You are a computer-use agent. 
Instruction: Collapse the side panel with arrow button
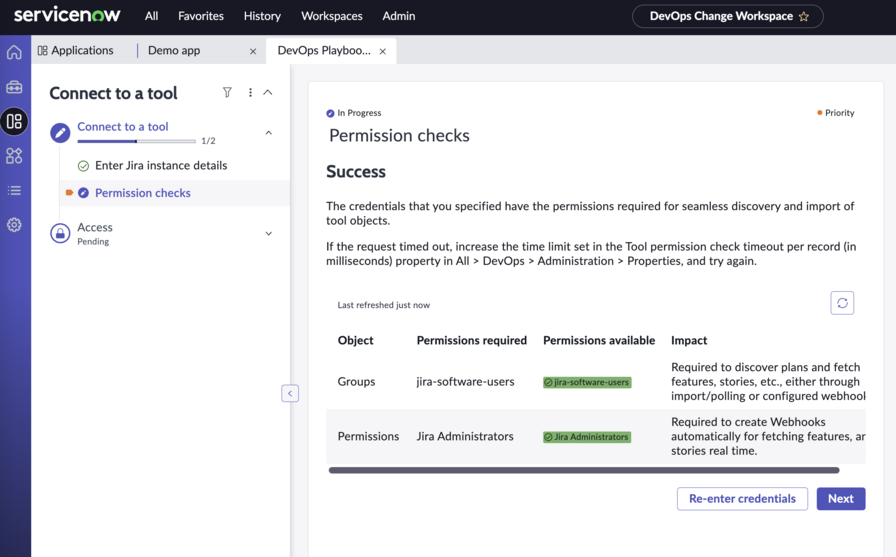click(x=290, y=393)
